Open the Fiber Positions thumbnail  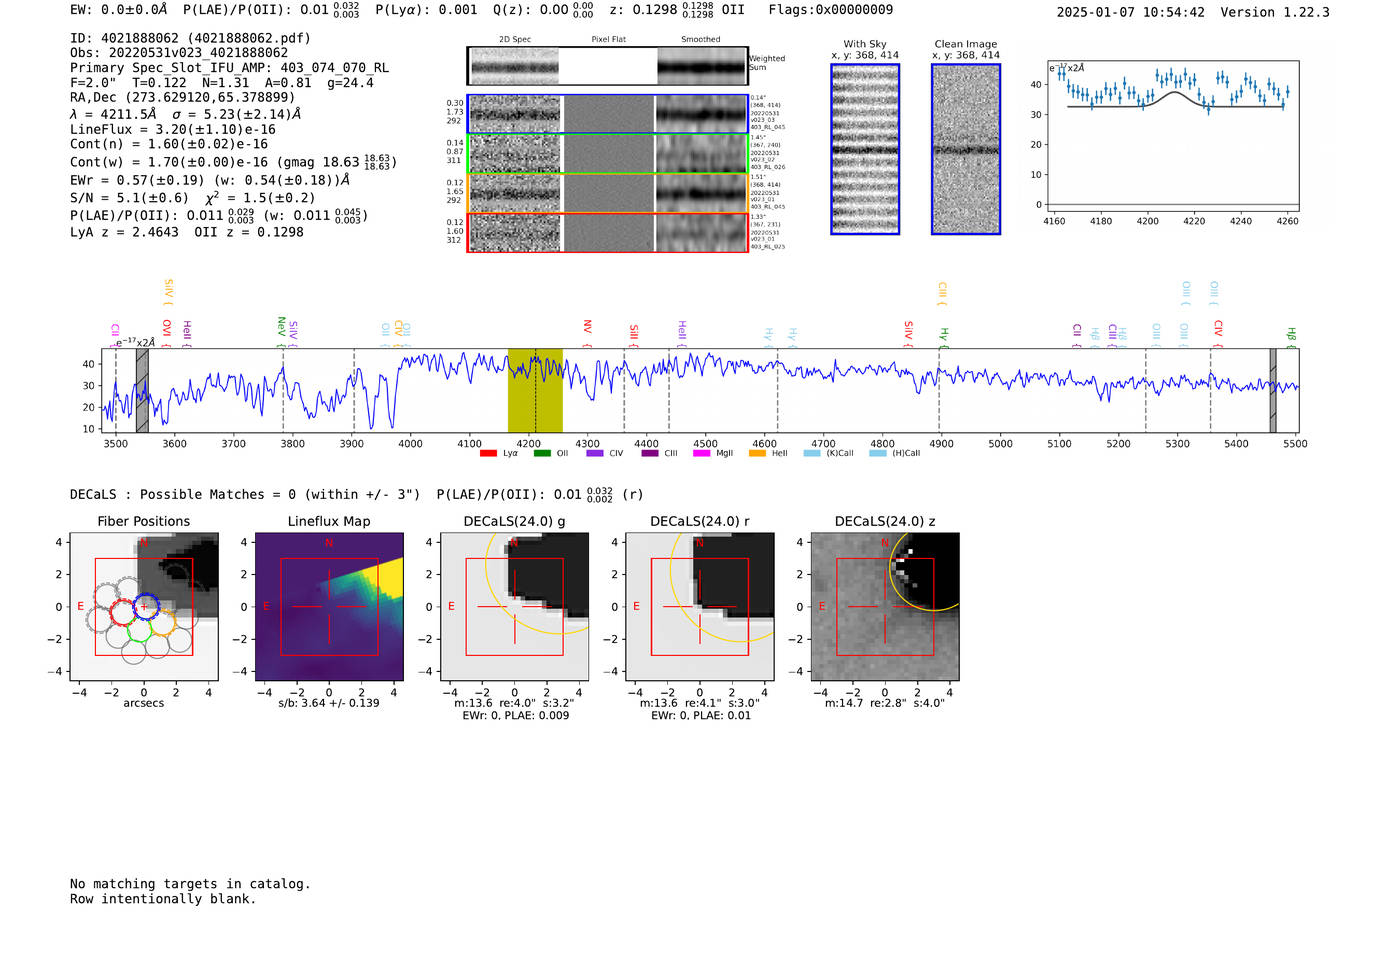coord(144,607)
